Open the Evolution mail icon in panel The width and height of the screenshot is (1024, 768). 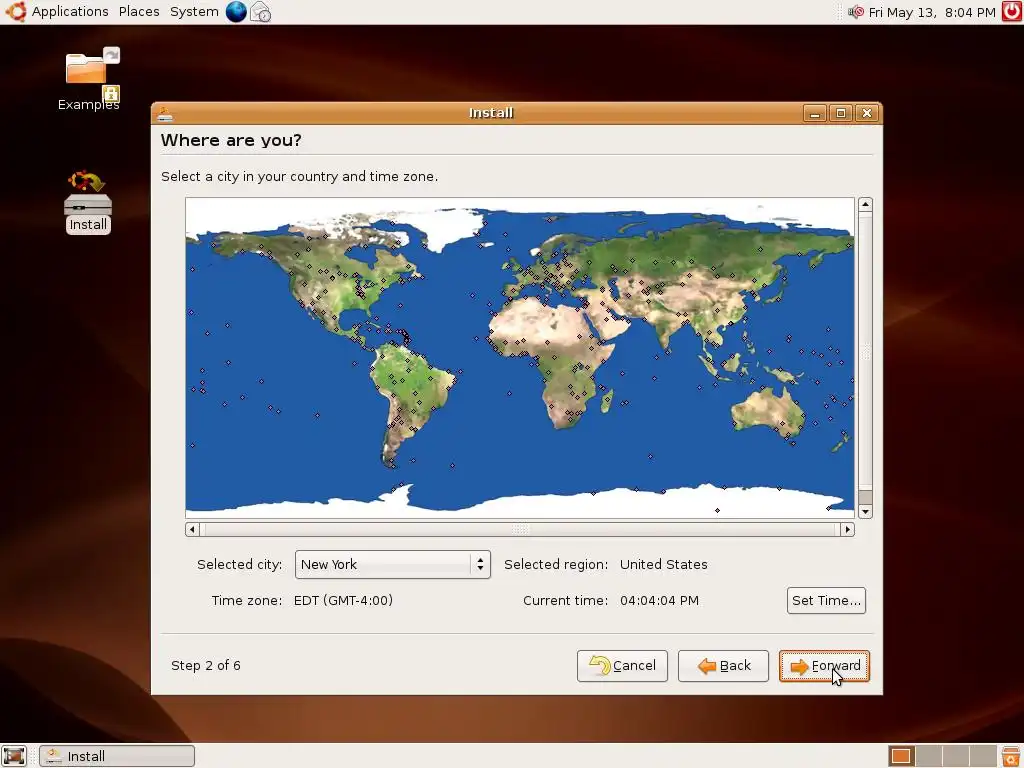coord(261,12)
